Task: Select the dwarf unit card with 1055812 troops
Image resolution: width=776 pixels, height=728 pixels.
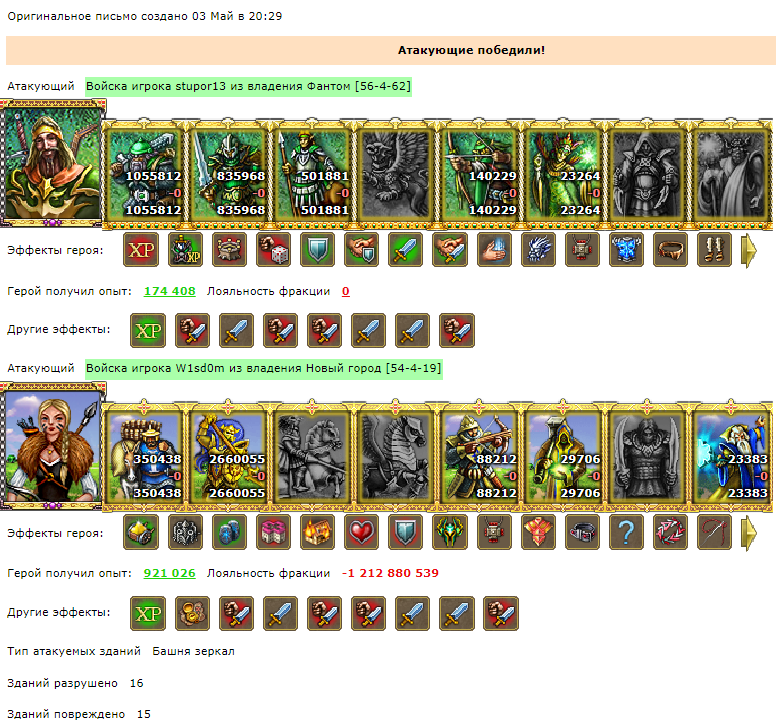Action: pyautogui.click(x=144, y=172)
